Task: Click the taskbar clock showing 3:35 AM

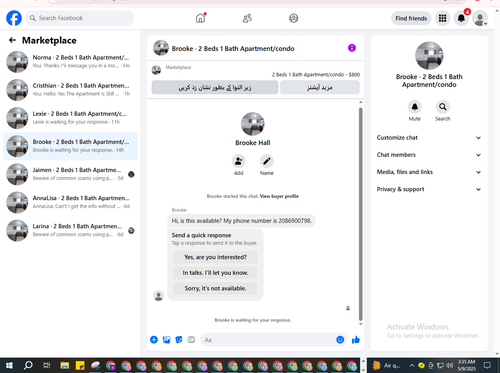Action: [x=466, y=365]
